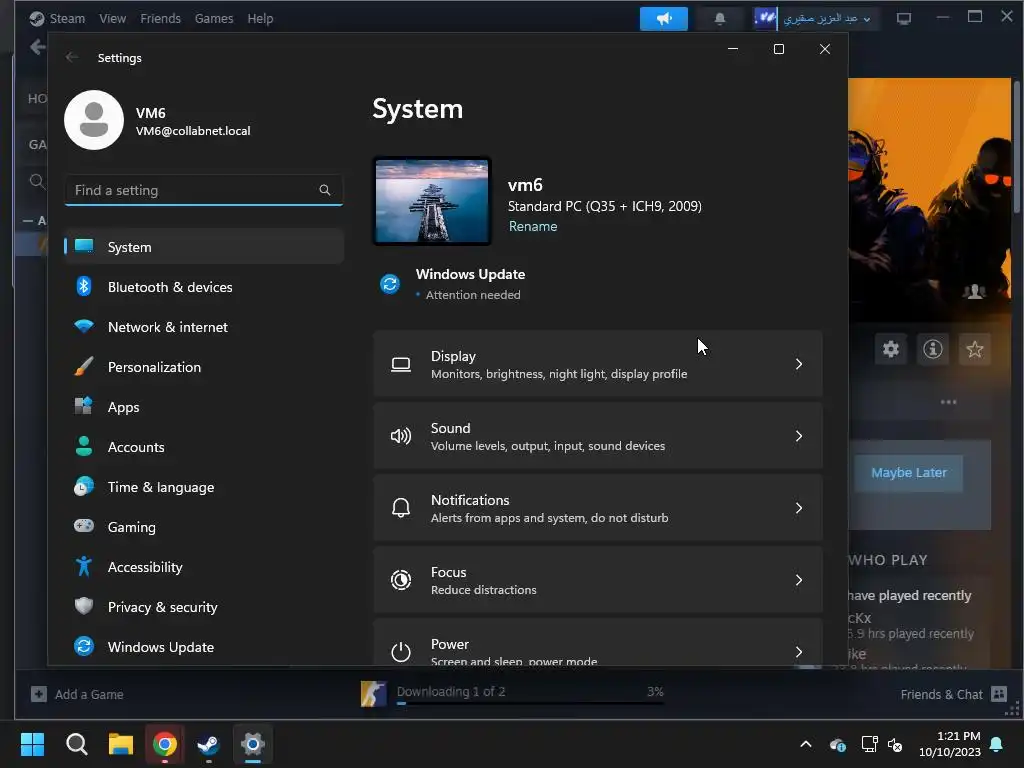
Task: Click the Accessibility figure icon
Action: [84, 566]
